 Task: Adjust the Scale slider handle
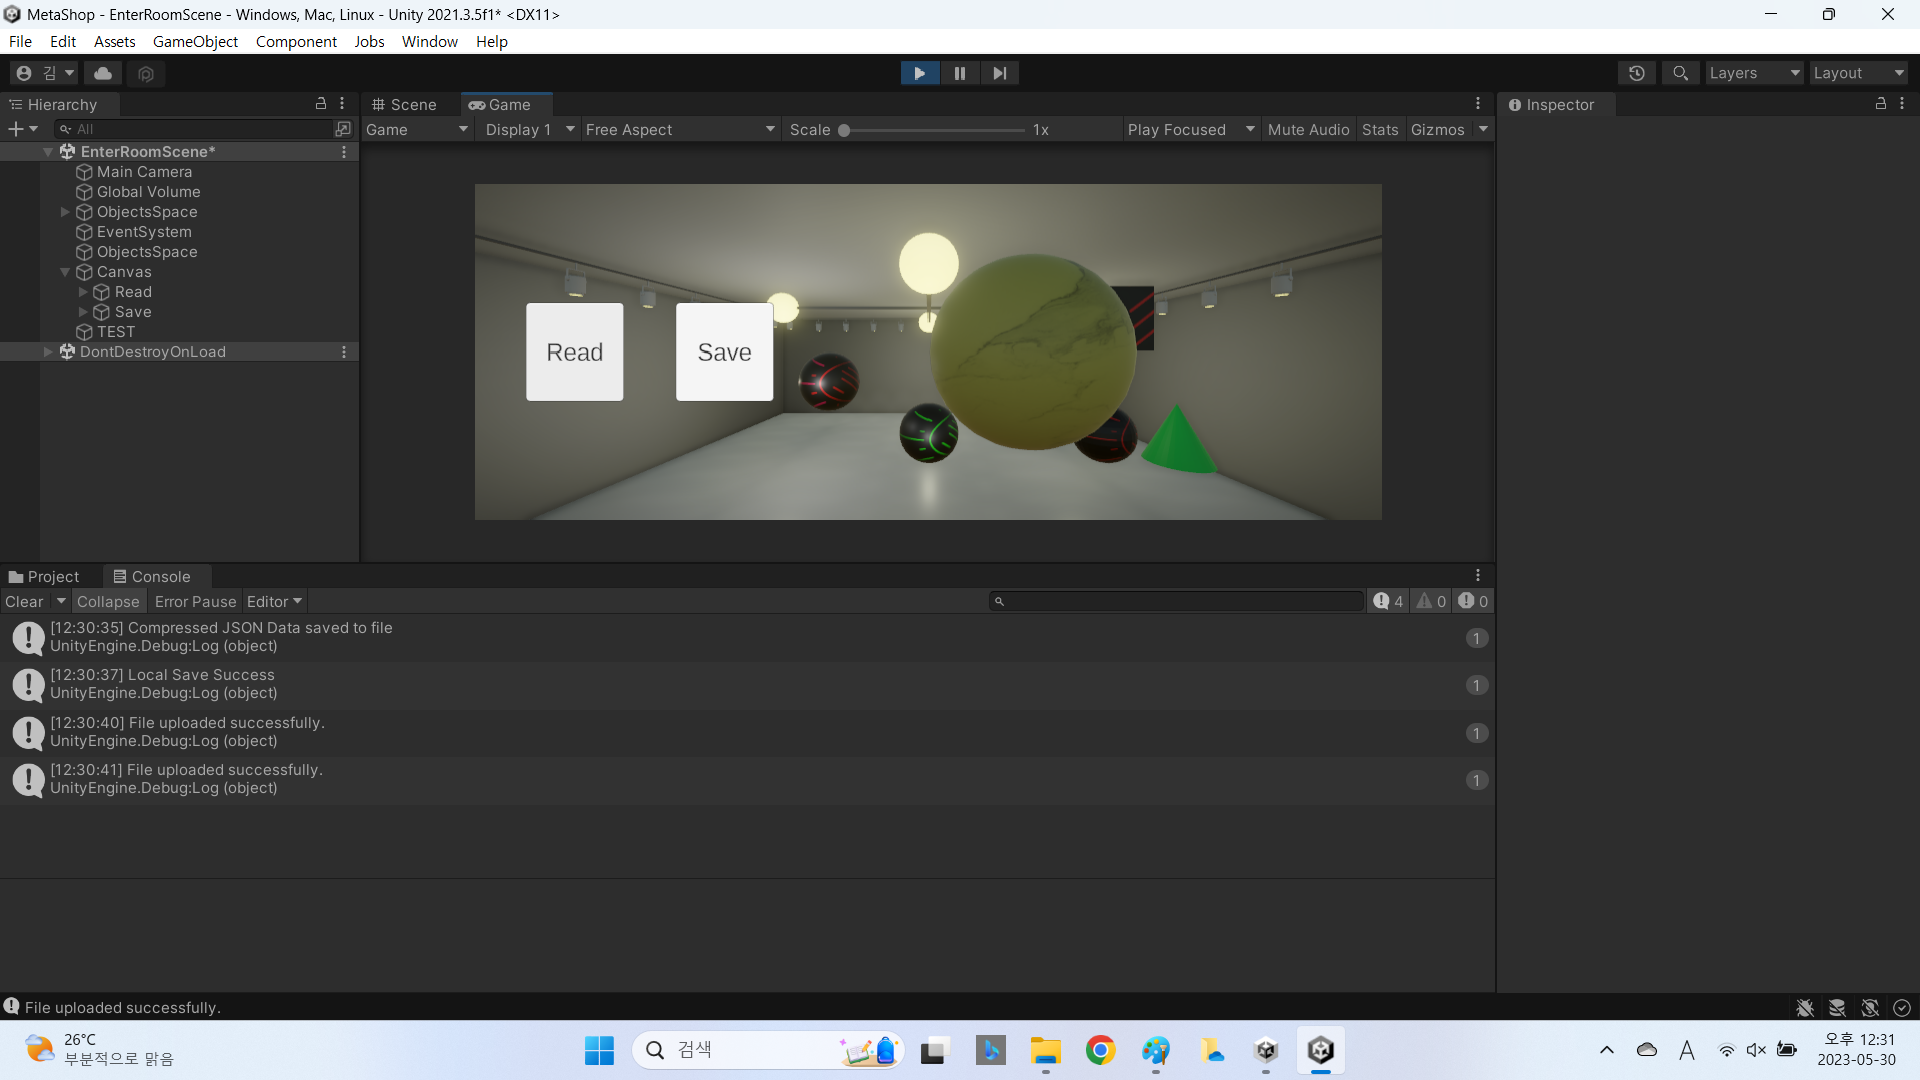[844, 130]
